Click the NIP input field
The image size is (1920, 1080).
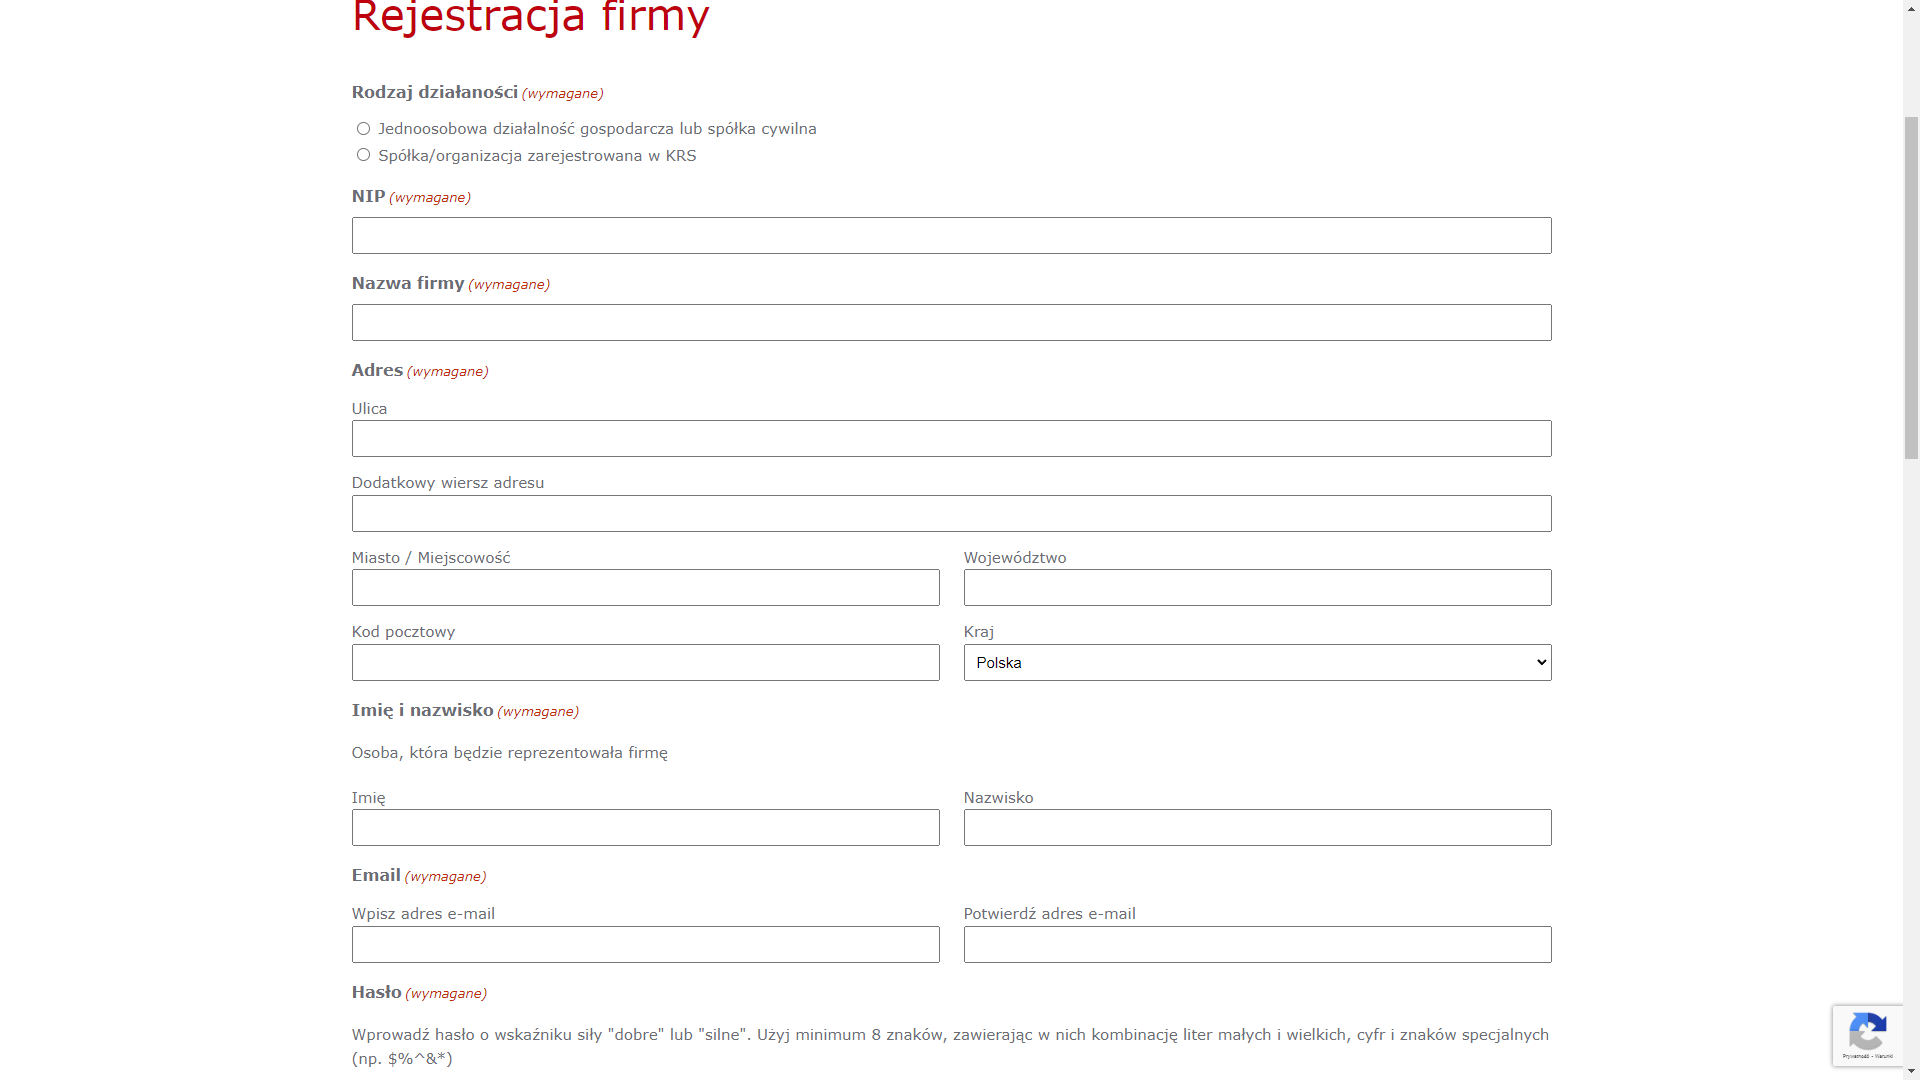951,236
